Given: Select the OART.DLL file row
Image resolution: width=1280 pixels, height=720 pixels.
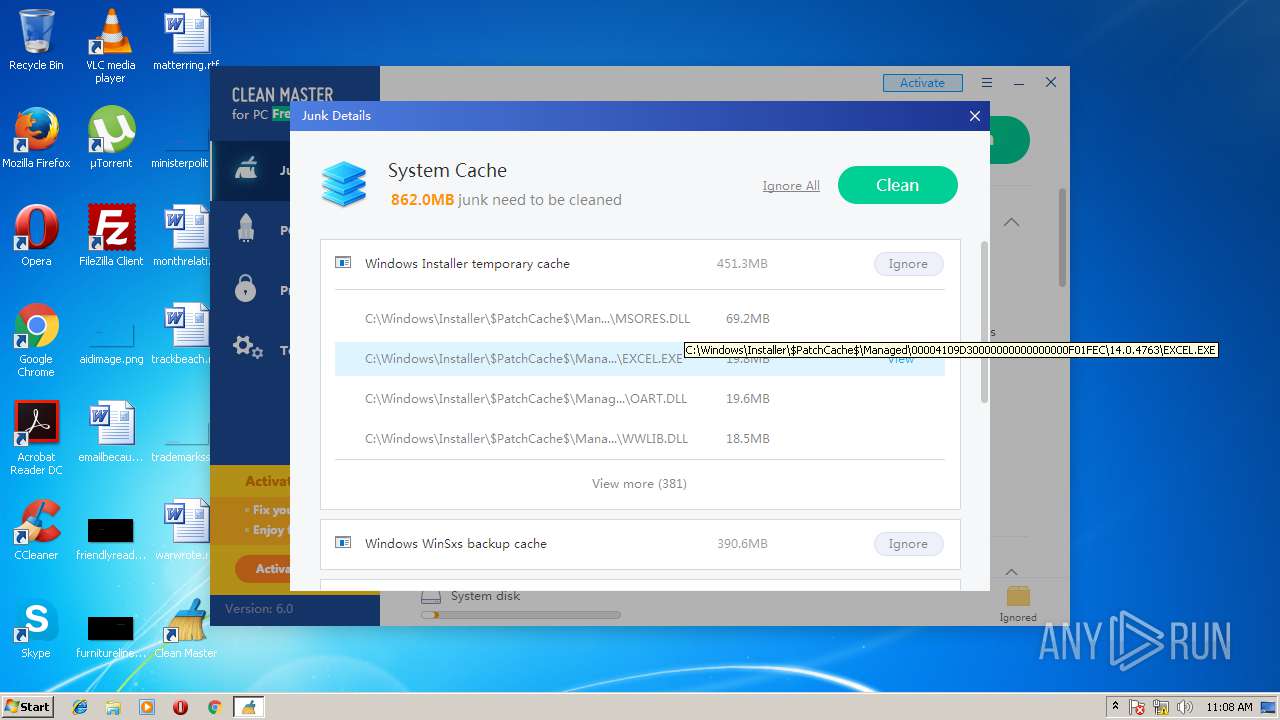Looking at the screenshot, I should [x=640, y=399].
